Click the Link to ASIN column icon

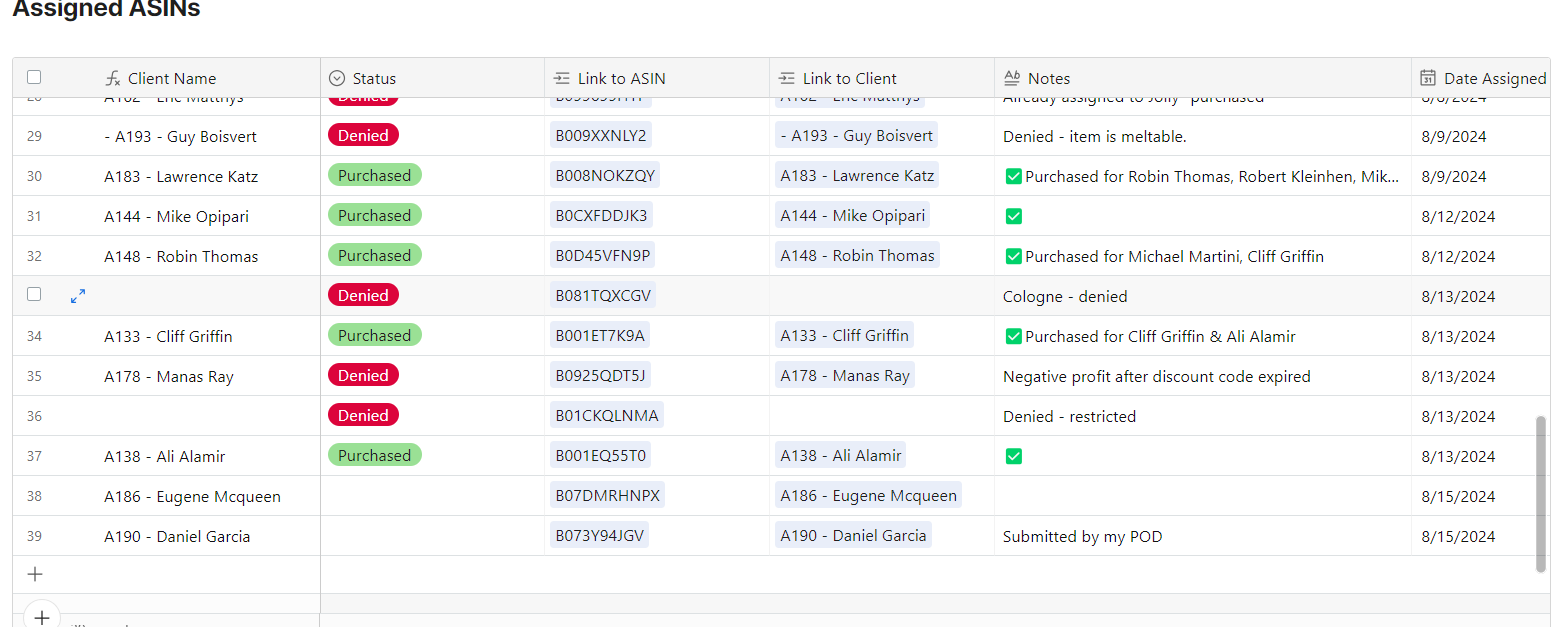(562, 79)
